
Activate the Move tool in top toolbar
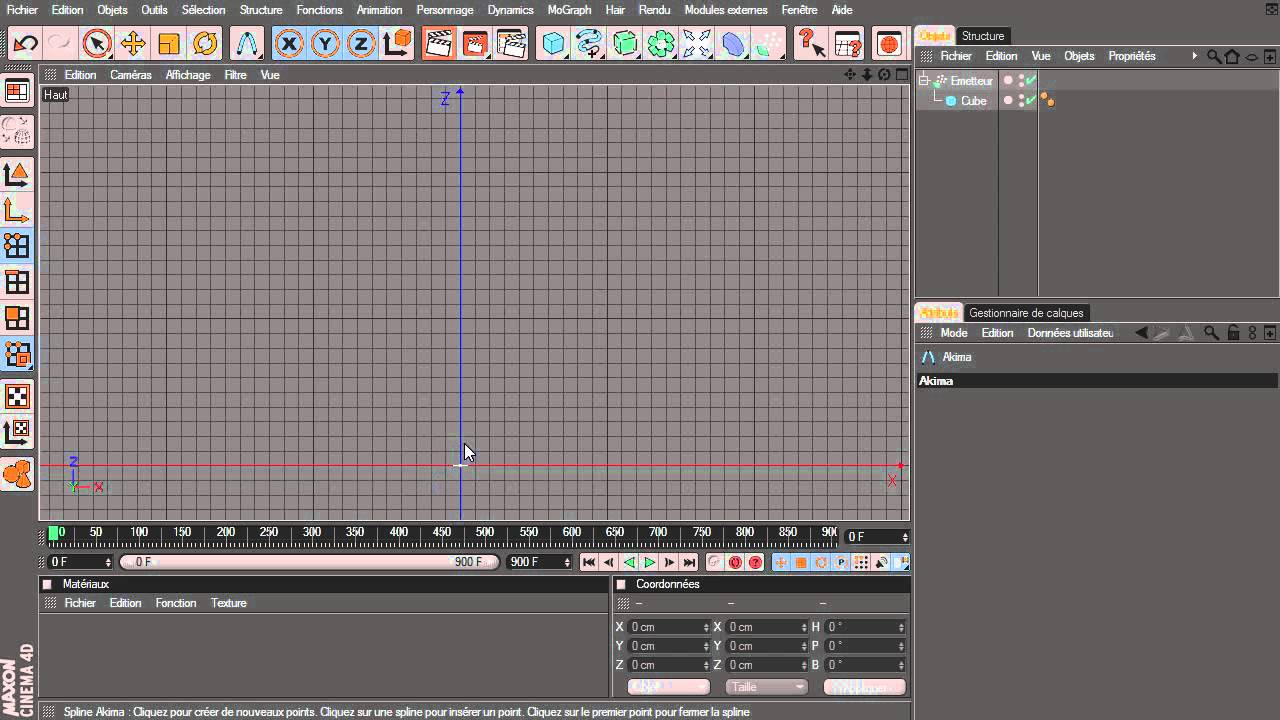click(133, 44)
